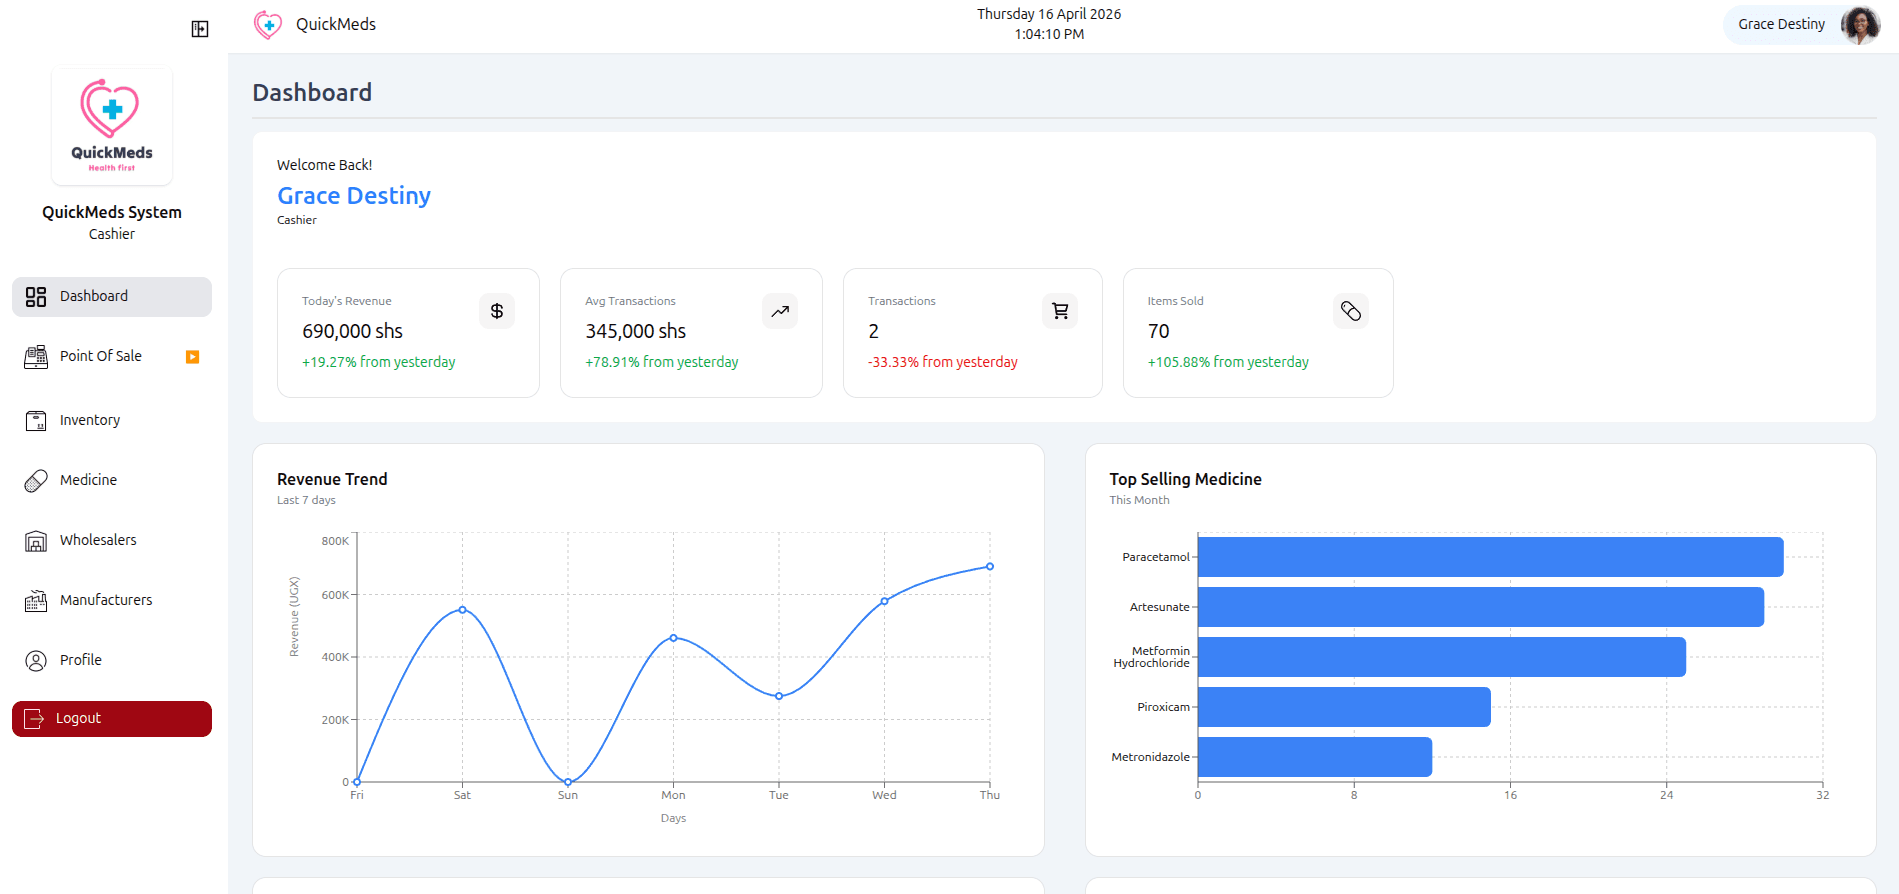Click the QuickMeds heart logo in header

pos(268,25)
